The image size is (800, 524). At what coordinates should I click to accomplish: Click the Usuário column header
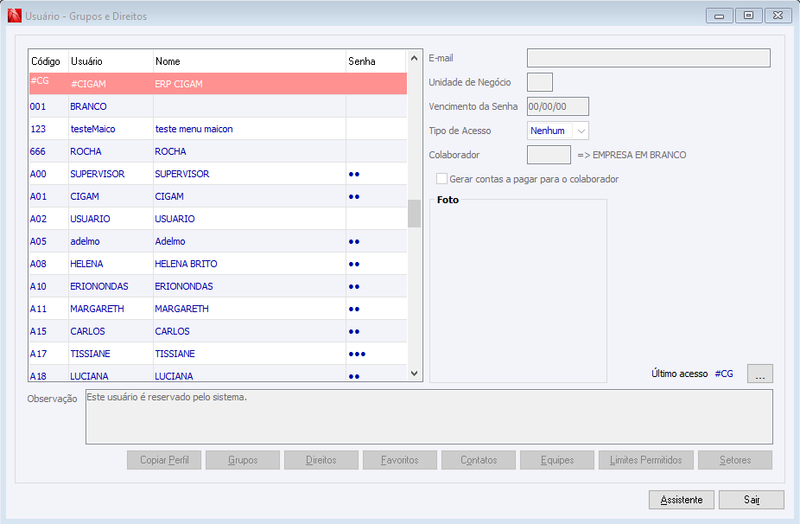(x=111, y=61)
